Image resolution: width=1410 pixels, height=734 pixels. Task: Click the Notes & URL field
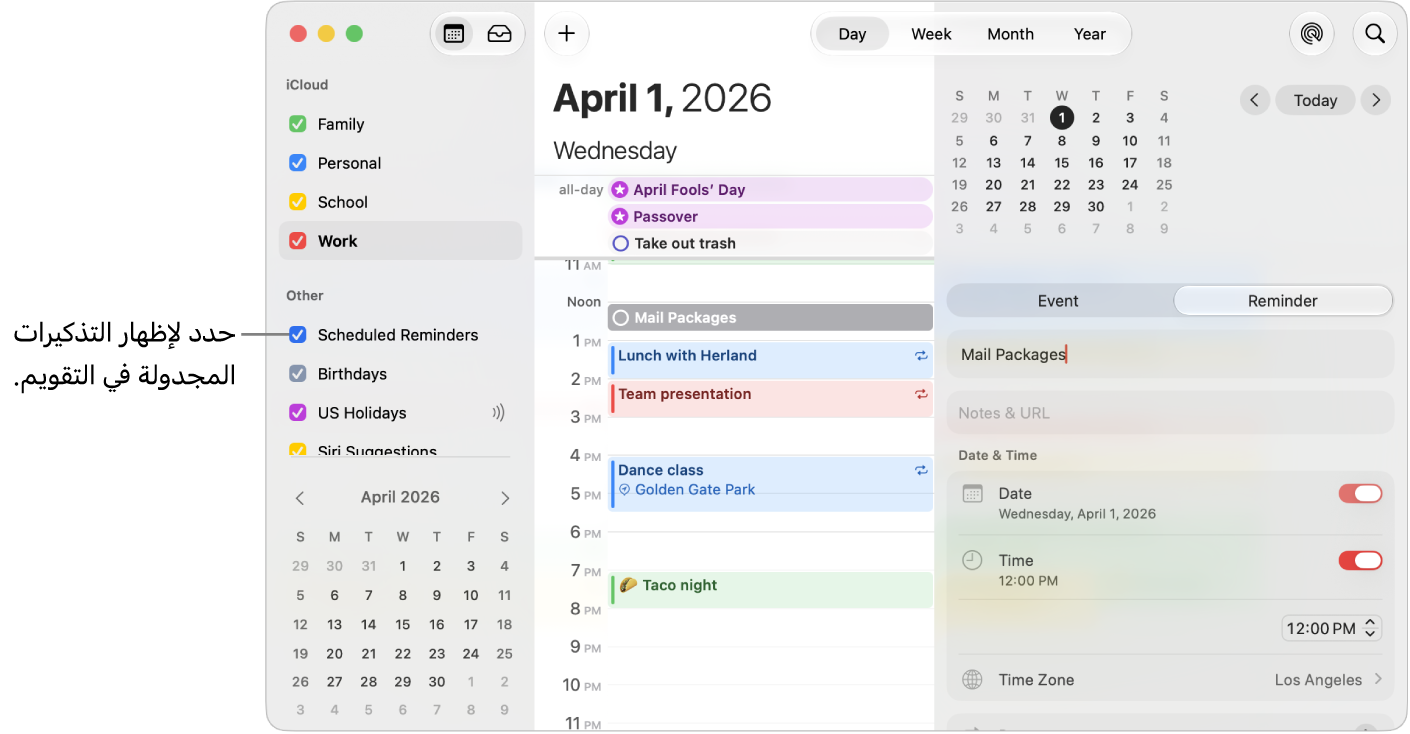[x=1170, y=413]
